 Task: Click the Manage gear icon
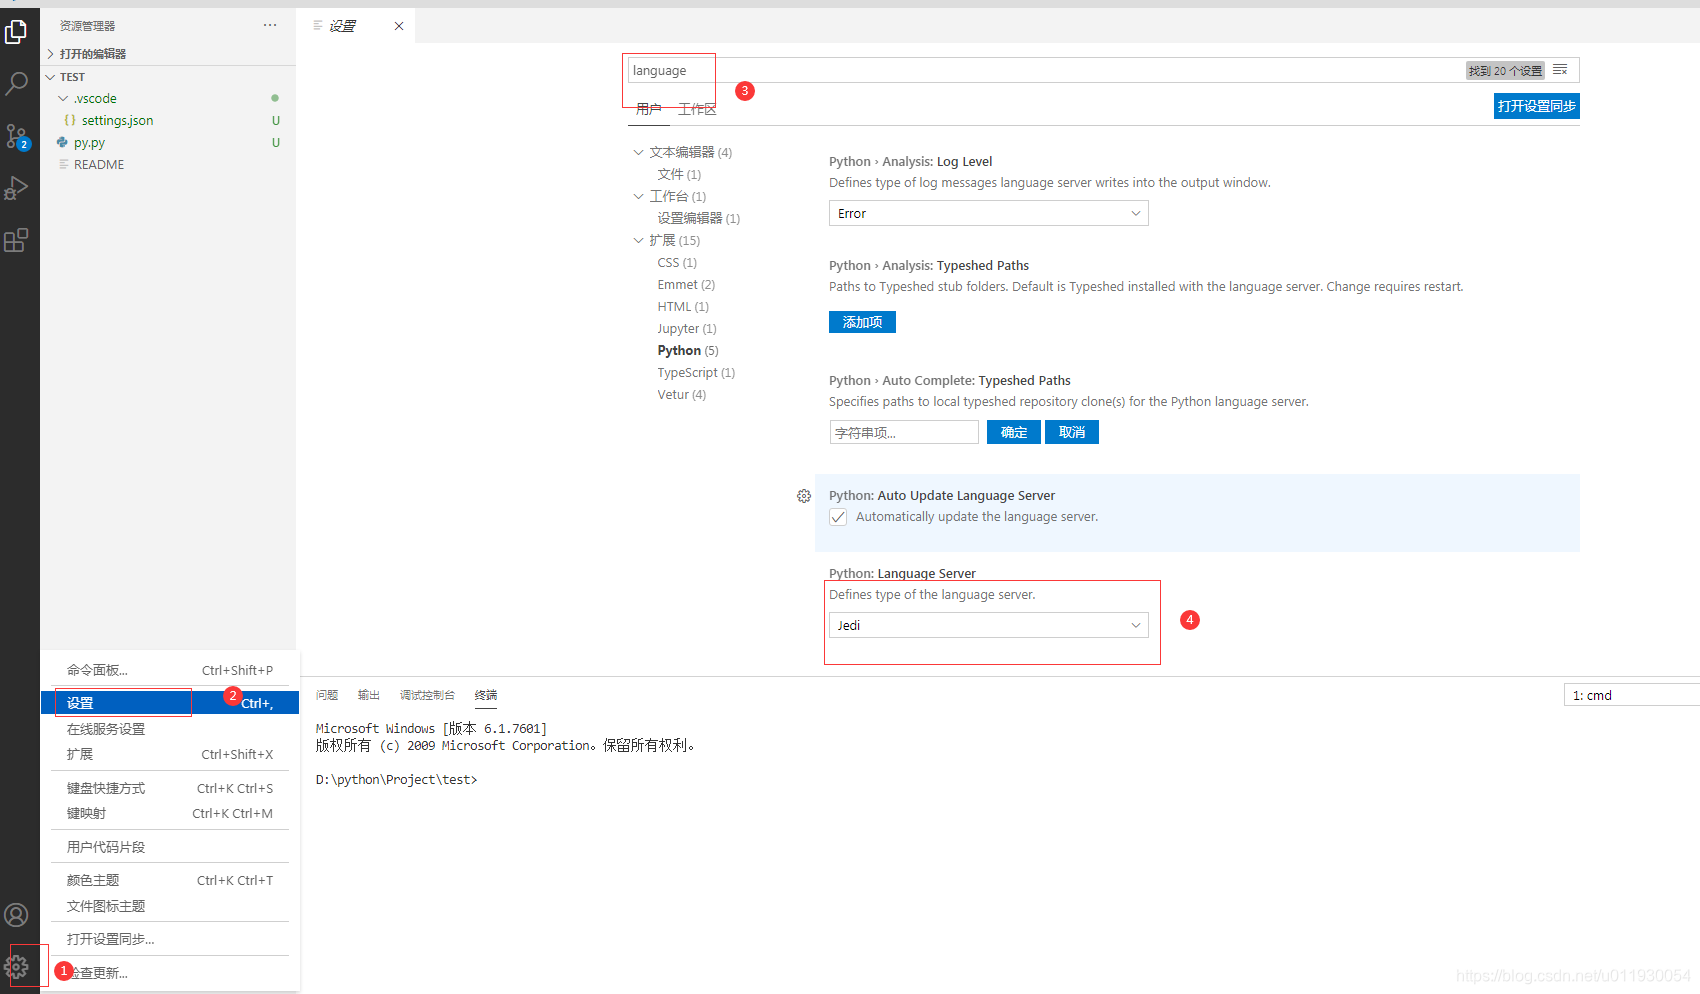click(x=16, y=967)
